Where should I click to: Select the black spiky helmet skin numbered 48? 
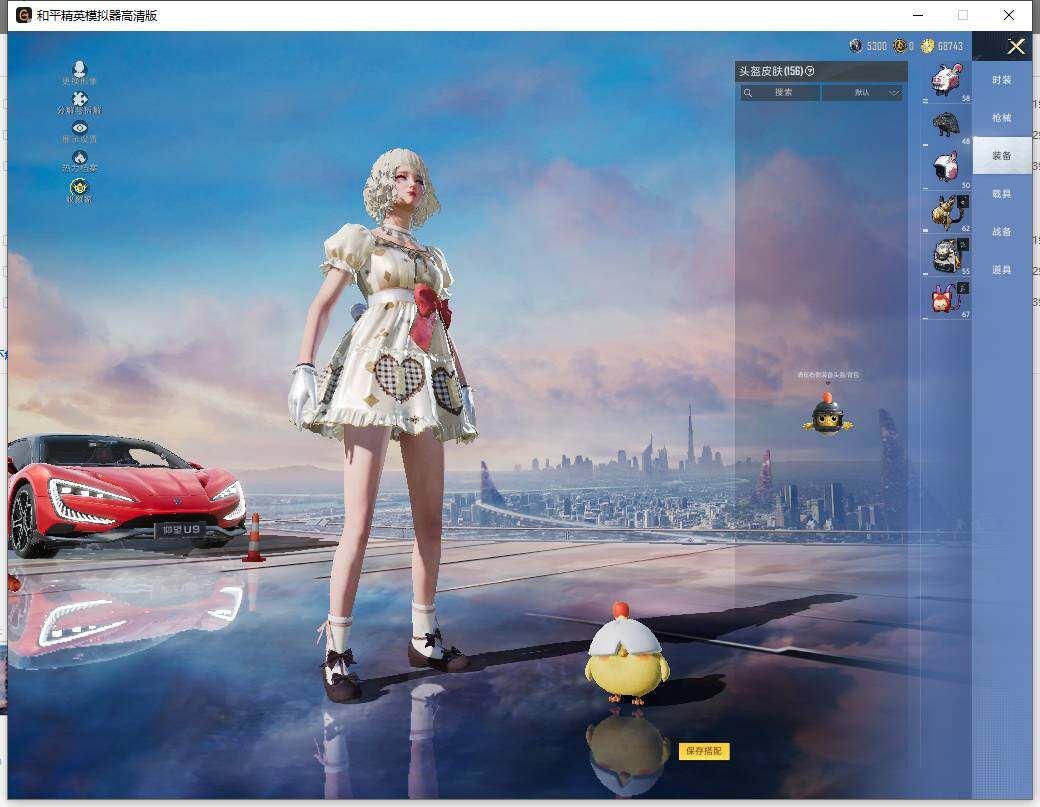946,124
